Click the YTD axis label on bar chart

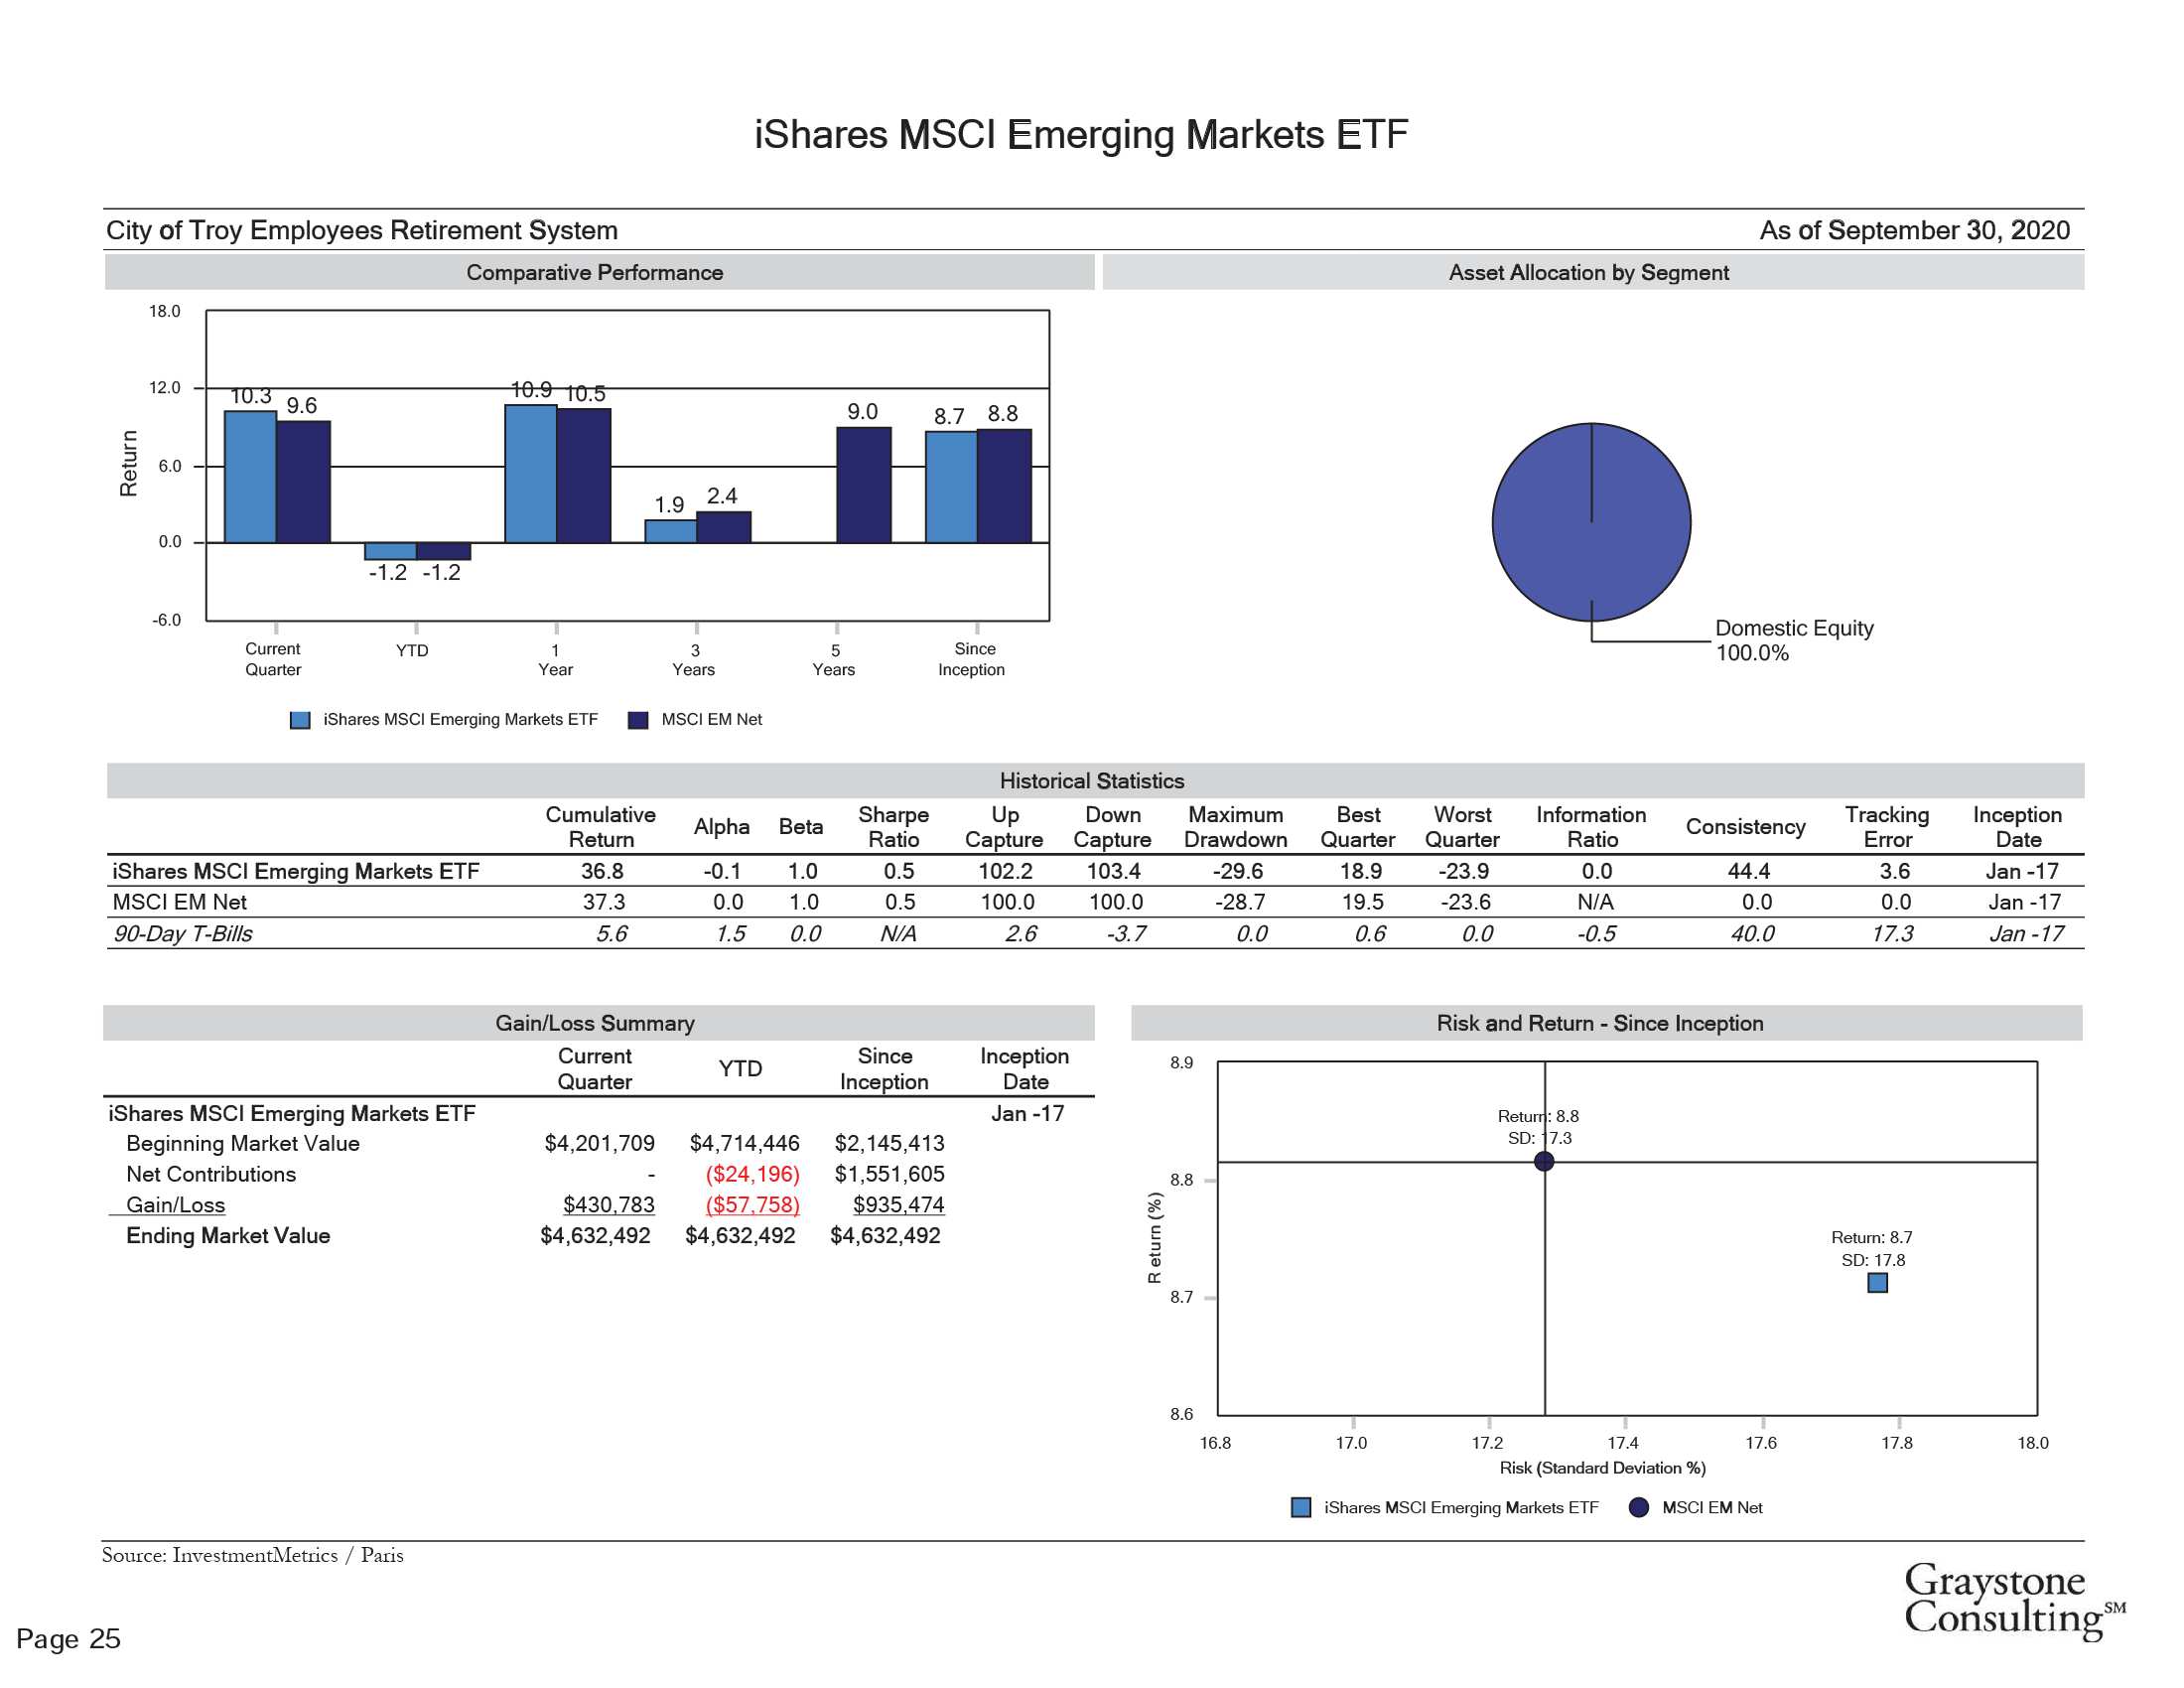click(412, 651)
